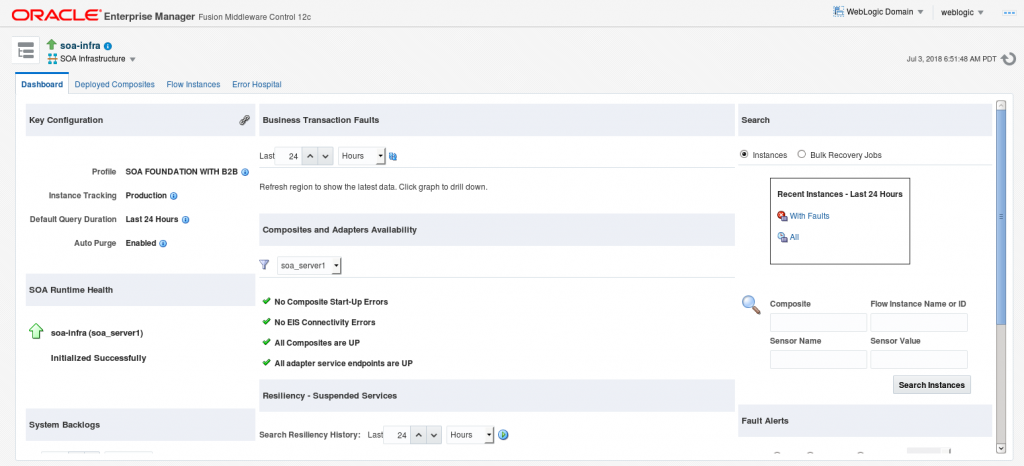Open the info icon next to soa-infra title

click(108, 46)
